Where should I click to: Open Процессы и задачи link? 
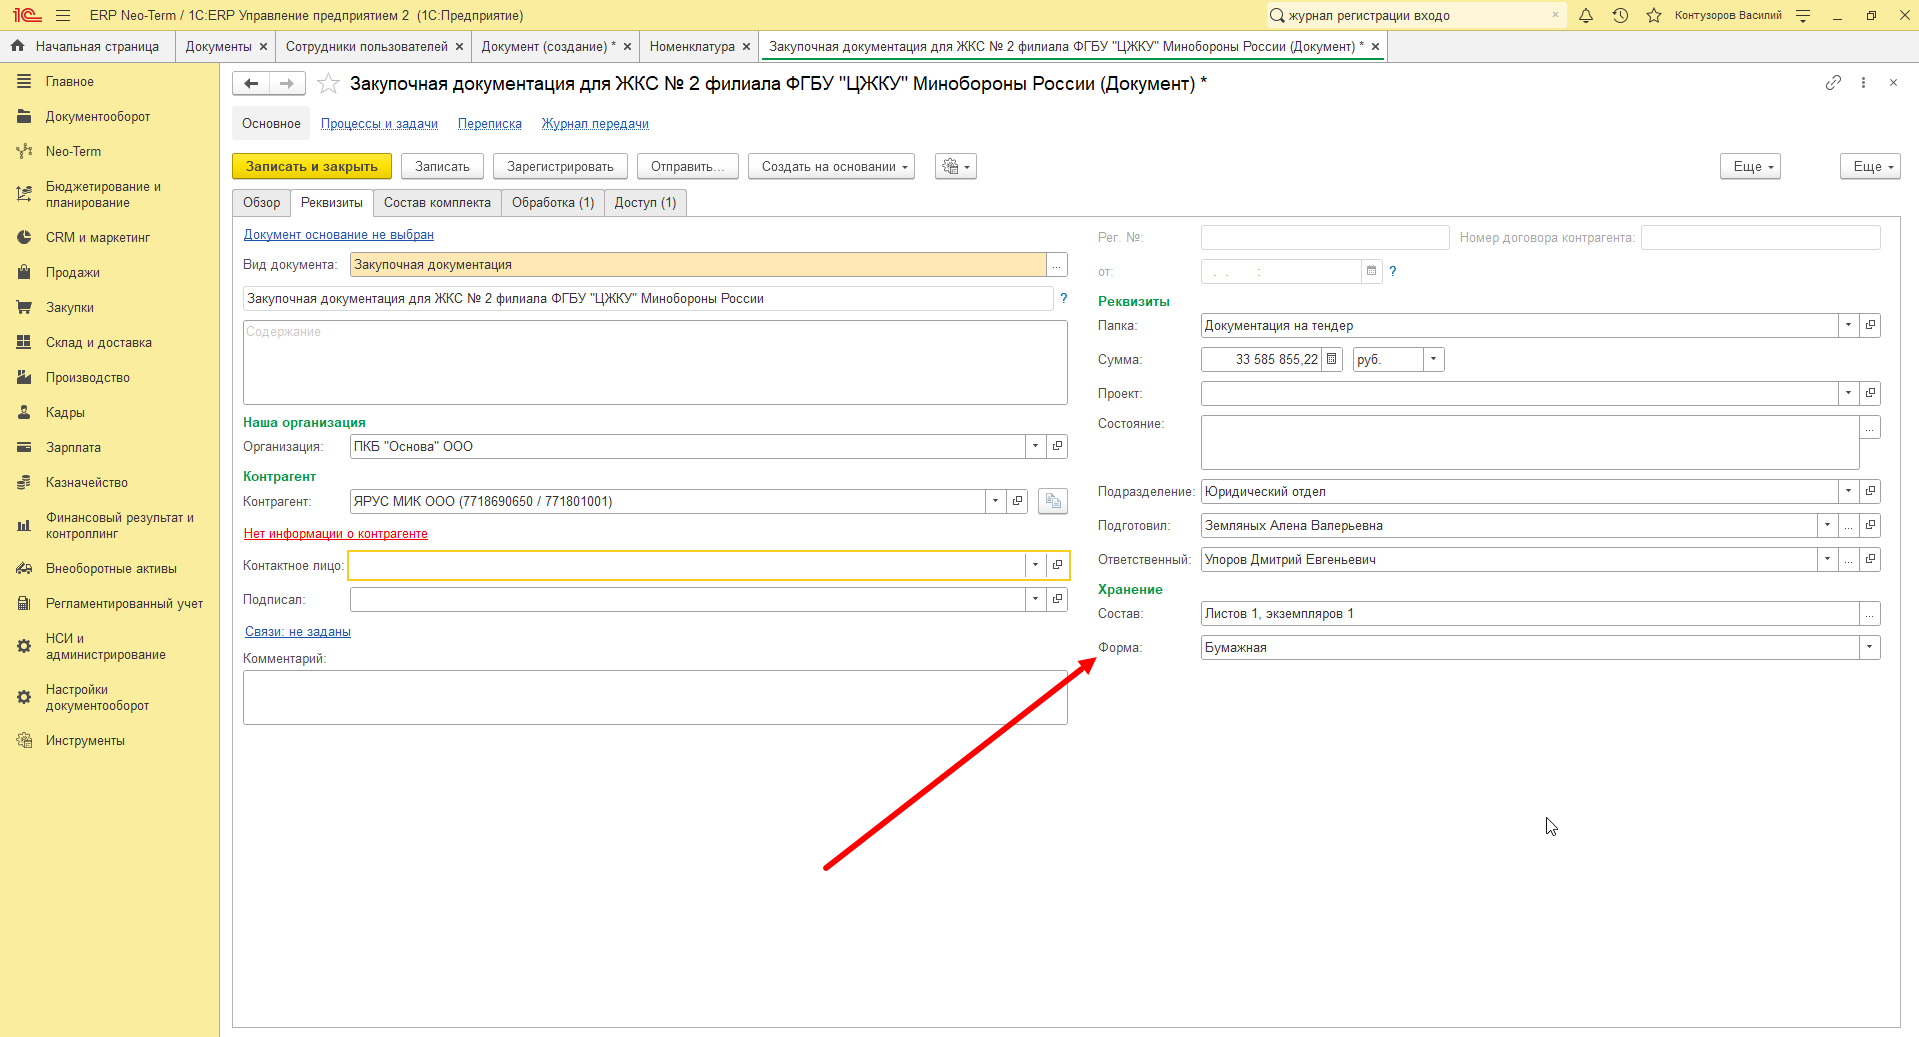379,124
